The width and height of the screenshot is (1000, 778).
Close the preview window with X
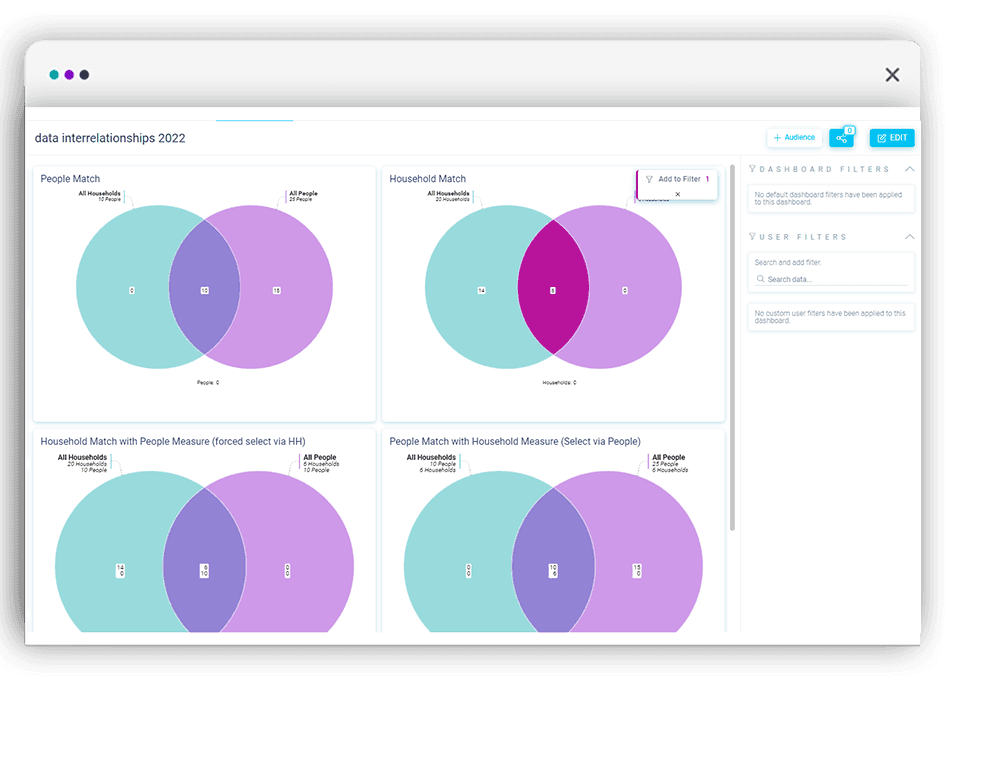(892, 75)
